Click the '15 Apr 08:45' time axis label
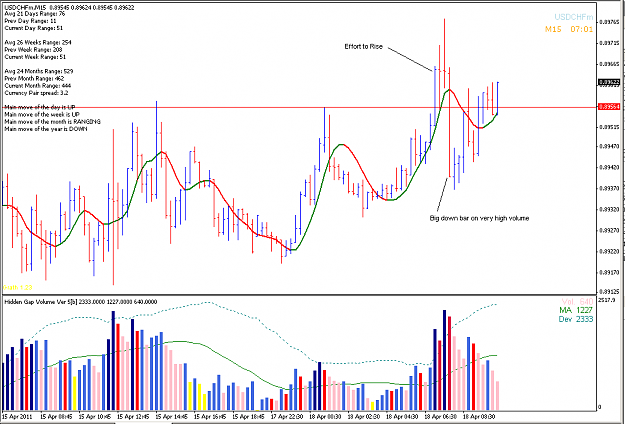The image size is (625, 424). [x=56, y=416]
